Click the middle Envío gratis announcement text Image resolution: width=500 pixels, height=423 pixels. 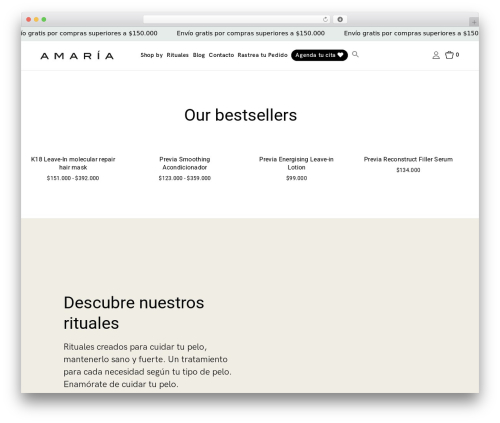pos(251,33)
